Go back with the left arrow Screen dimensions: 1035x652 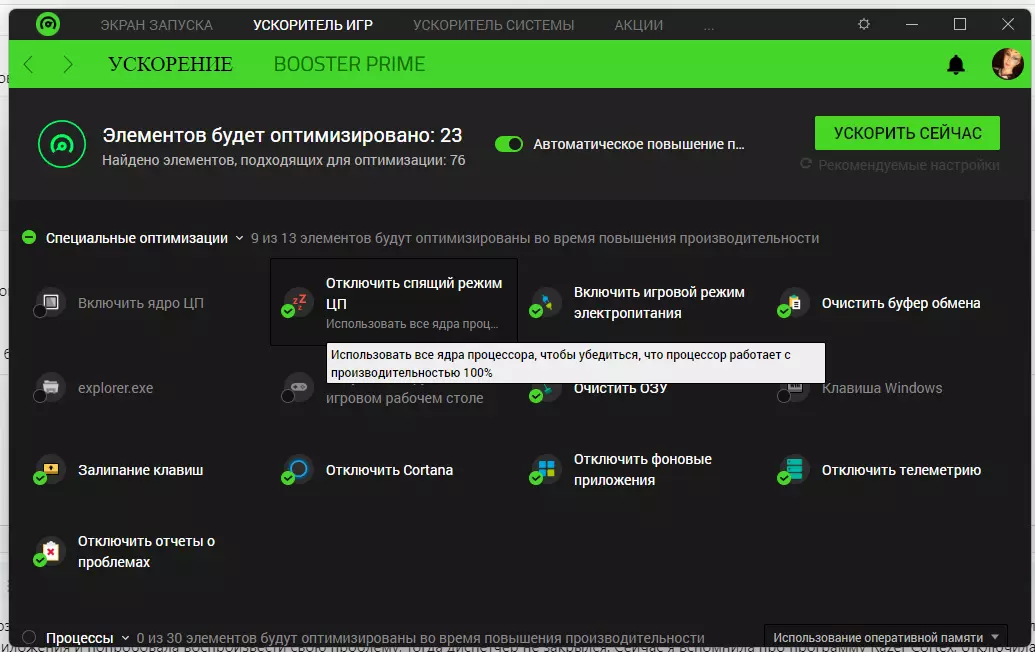(x=28, y=64)
